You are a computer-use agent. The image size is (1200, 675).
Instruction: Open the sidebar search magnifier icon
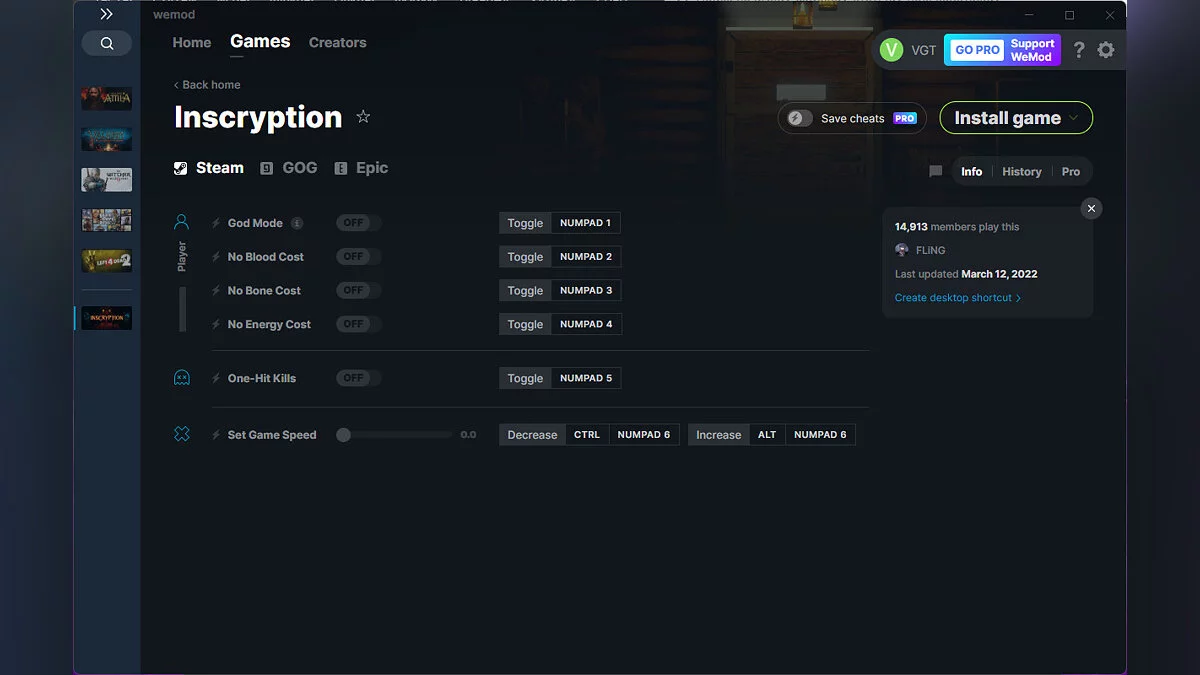(106, 43)
